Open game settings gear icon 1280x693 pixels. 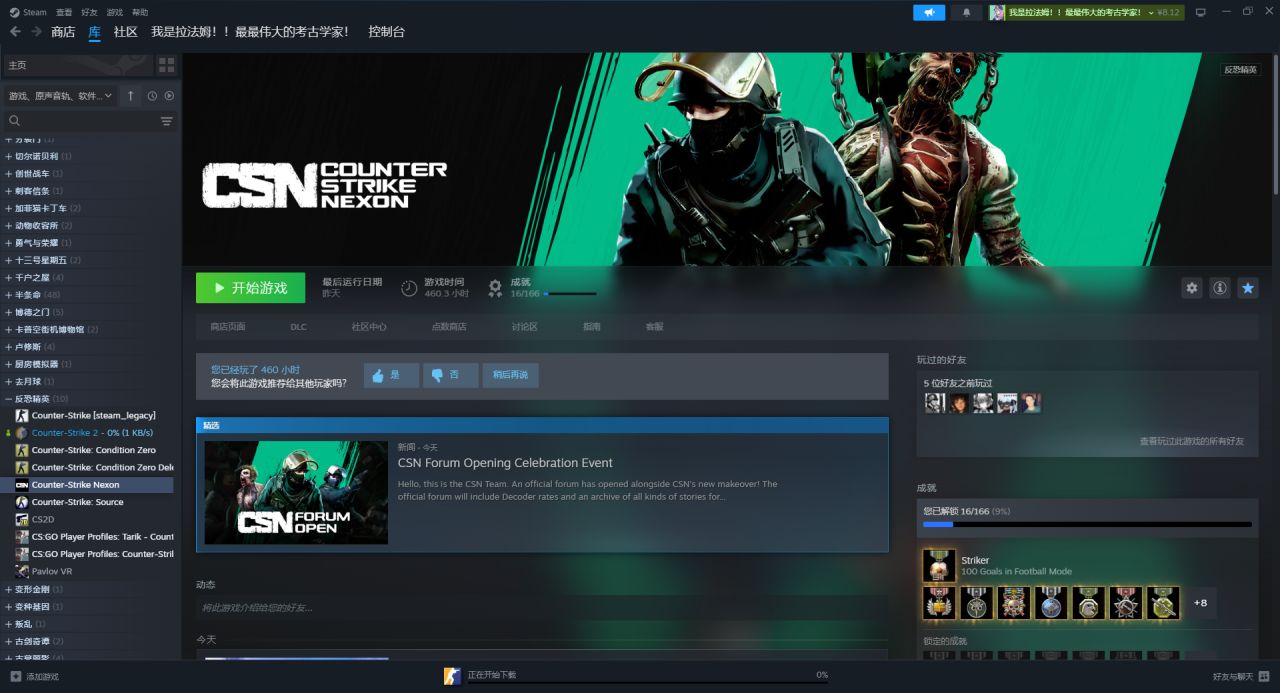[1191, 288]
